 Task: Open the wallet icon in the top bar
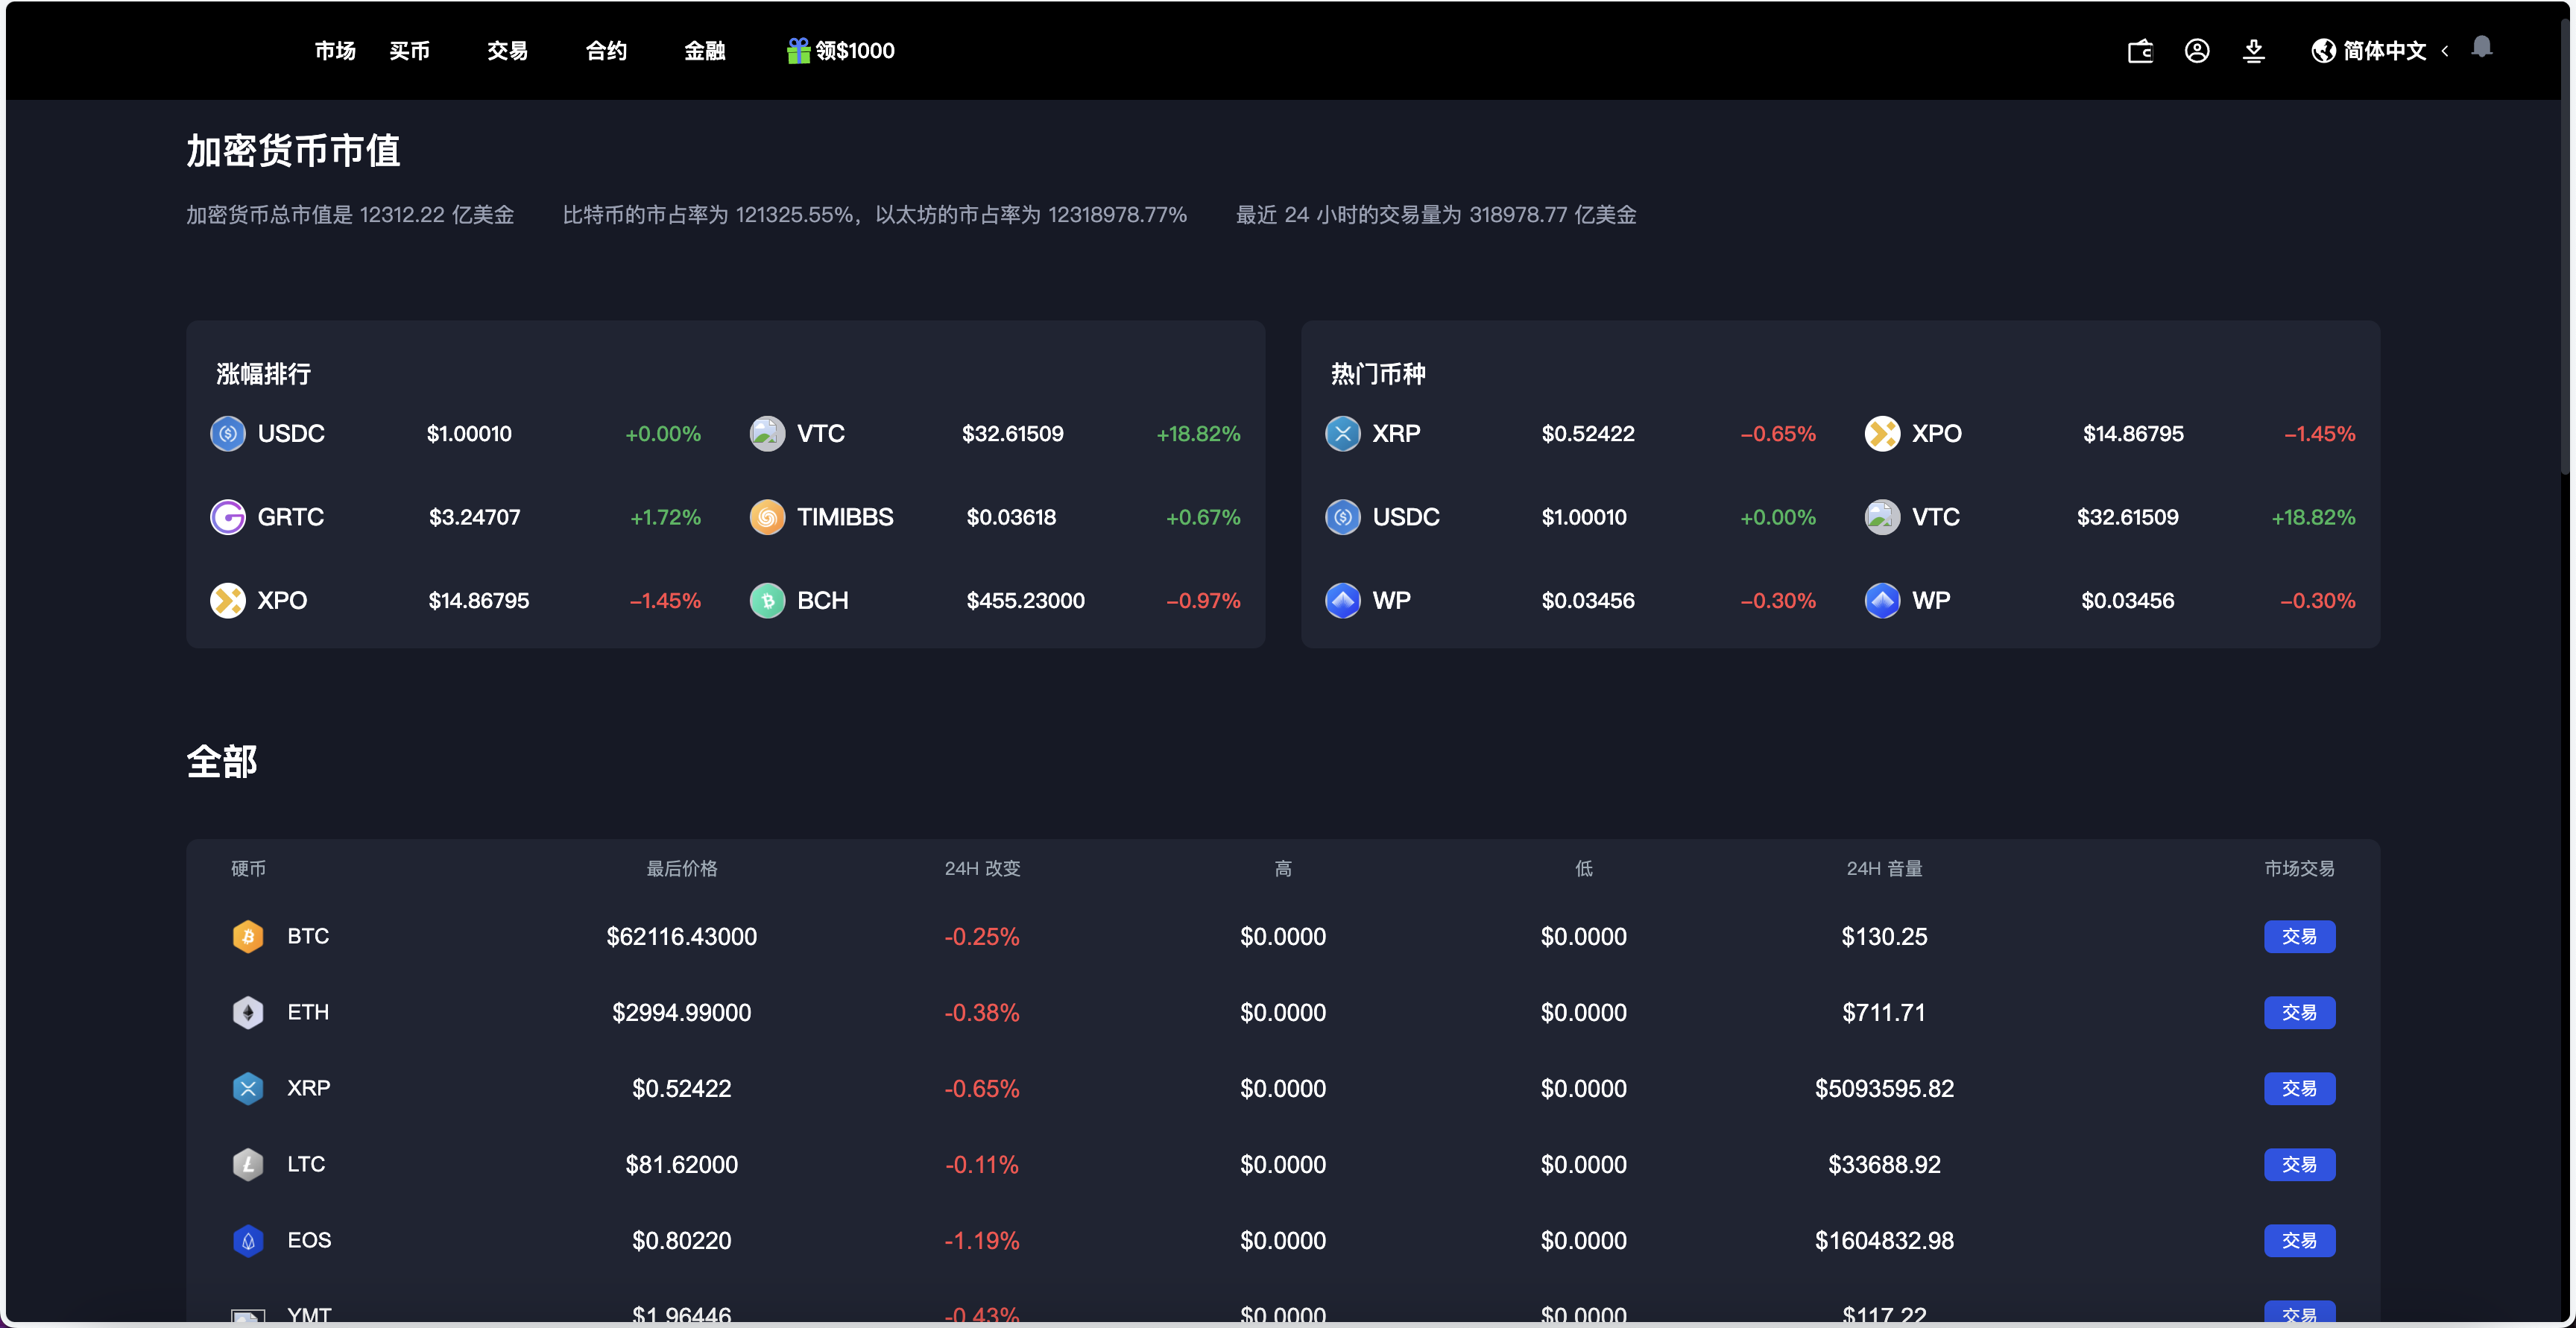pos(2140,51)
